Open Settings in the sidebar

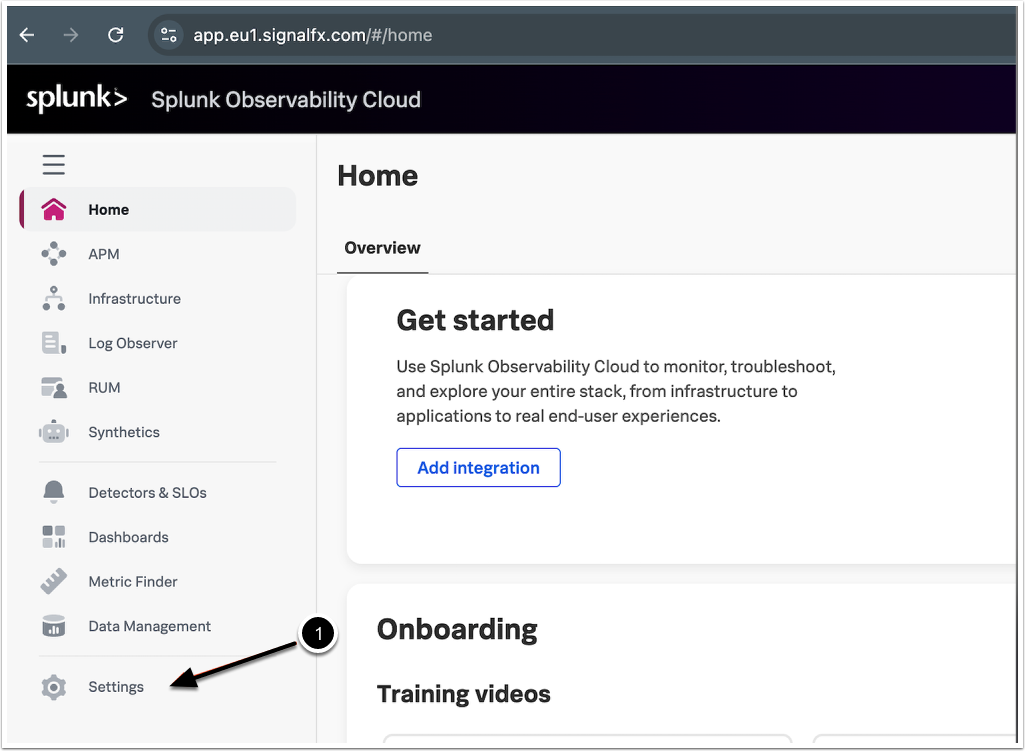(116, 687)
